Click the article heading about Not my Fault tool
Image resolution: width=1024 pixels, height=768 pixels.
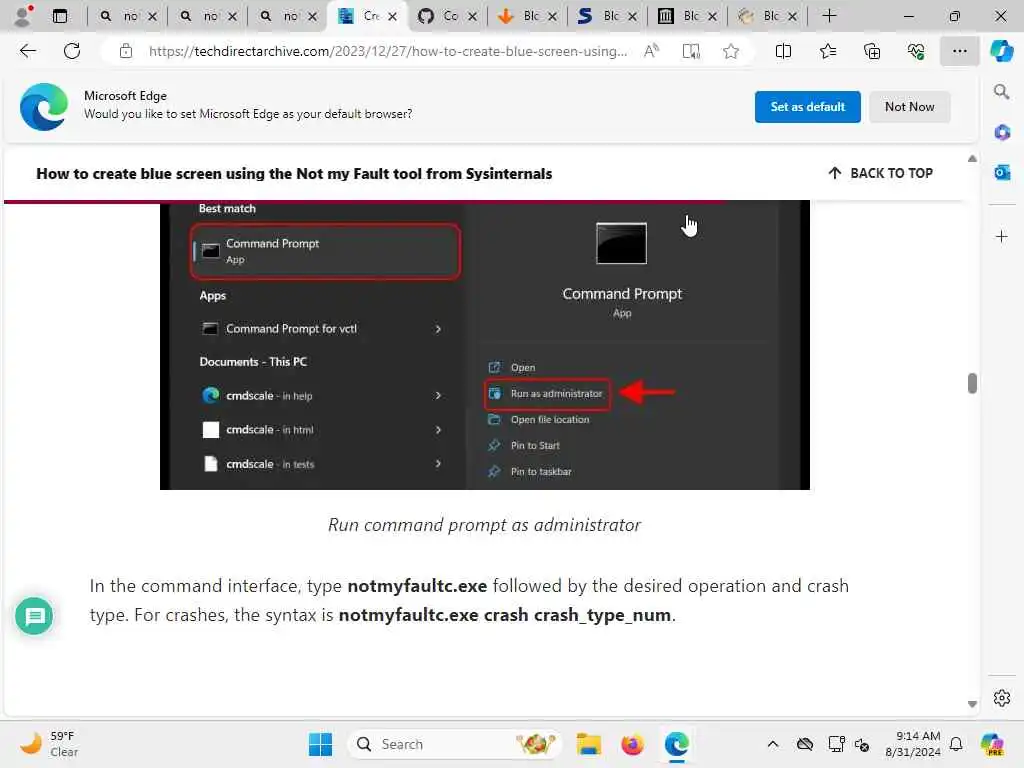coord(294,173)
